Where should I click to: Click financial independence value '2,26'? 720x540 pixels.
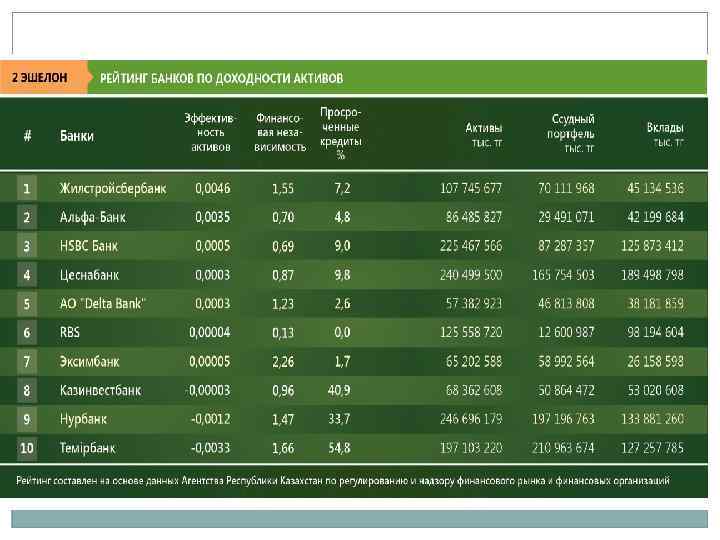(283, 361)
